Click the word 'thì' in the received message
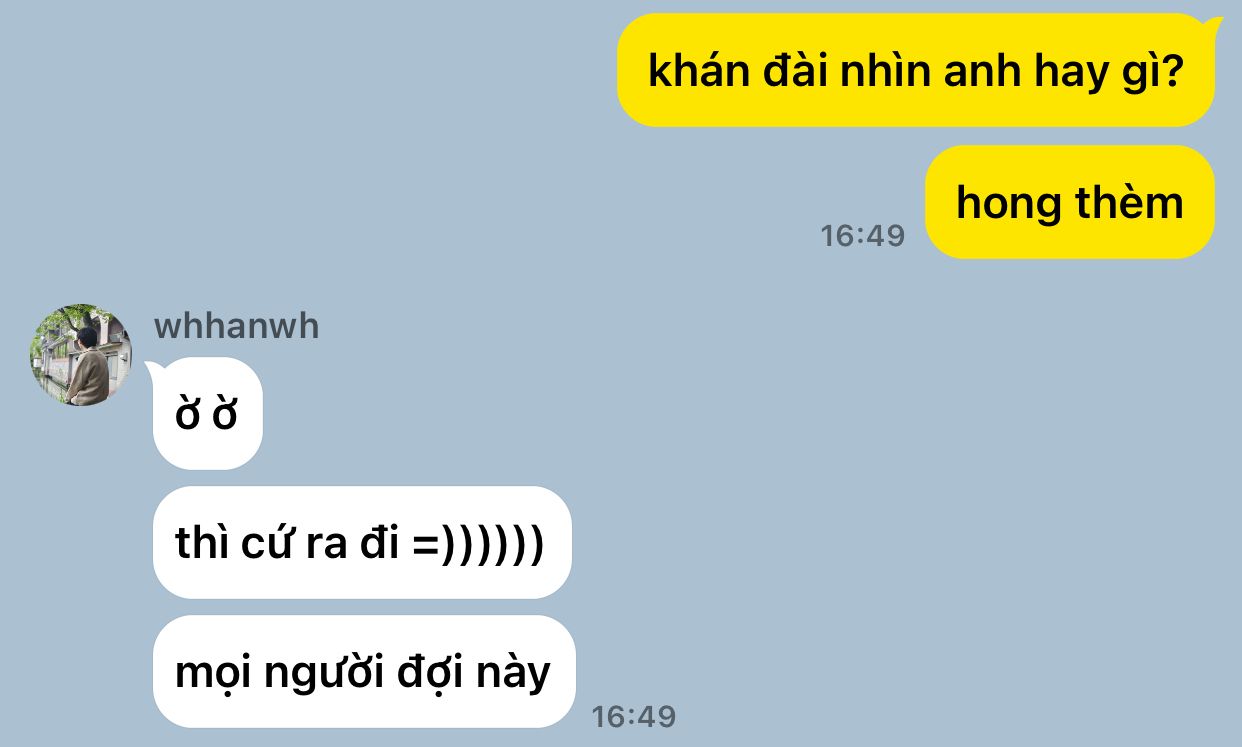 pyautogui.click(x=199, y=542)
